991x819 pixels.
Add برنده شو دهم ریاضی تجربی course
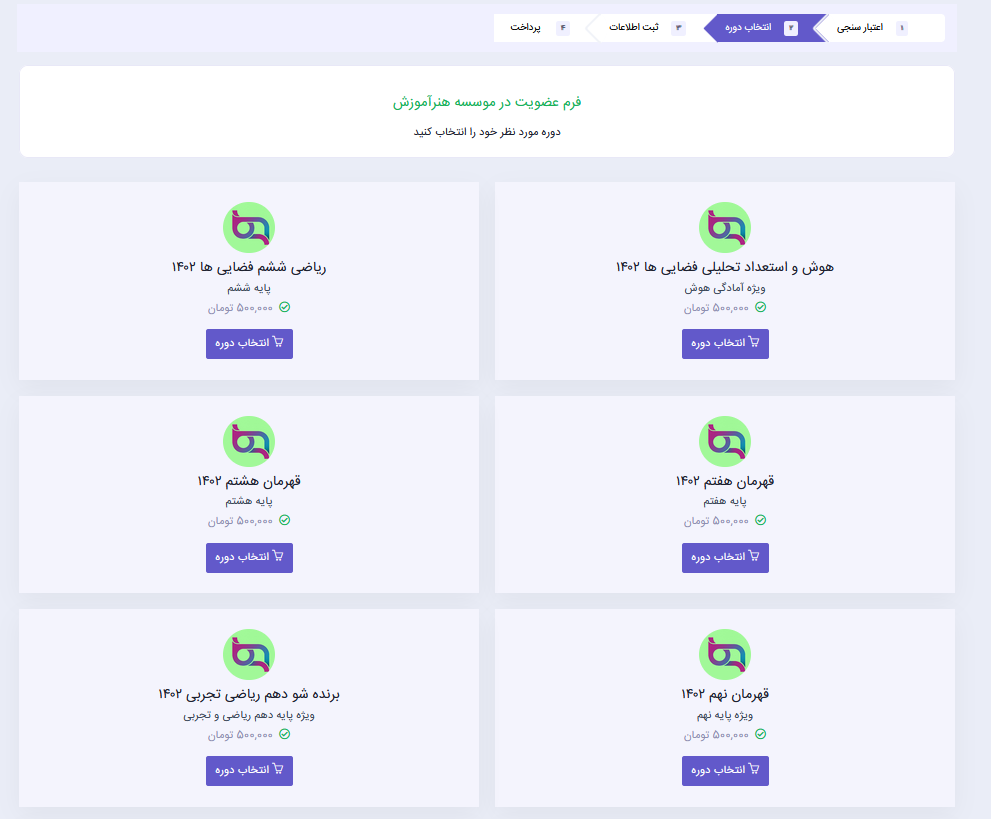[x=249, y=771]
